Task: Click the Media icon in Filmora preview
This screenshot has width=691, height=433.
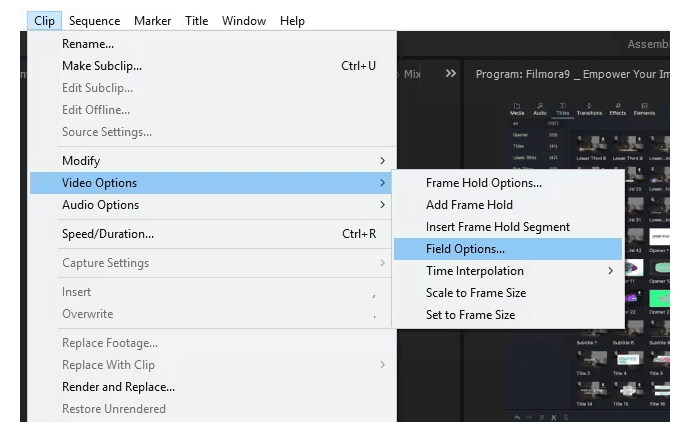Action: pos(517,108)
